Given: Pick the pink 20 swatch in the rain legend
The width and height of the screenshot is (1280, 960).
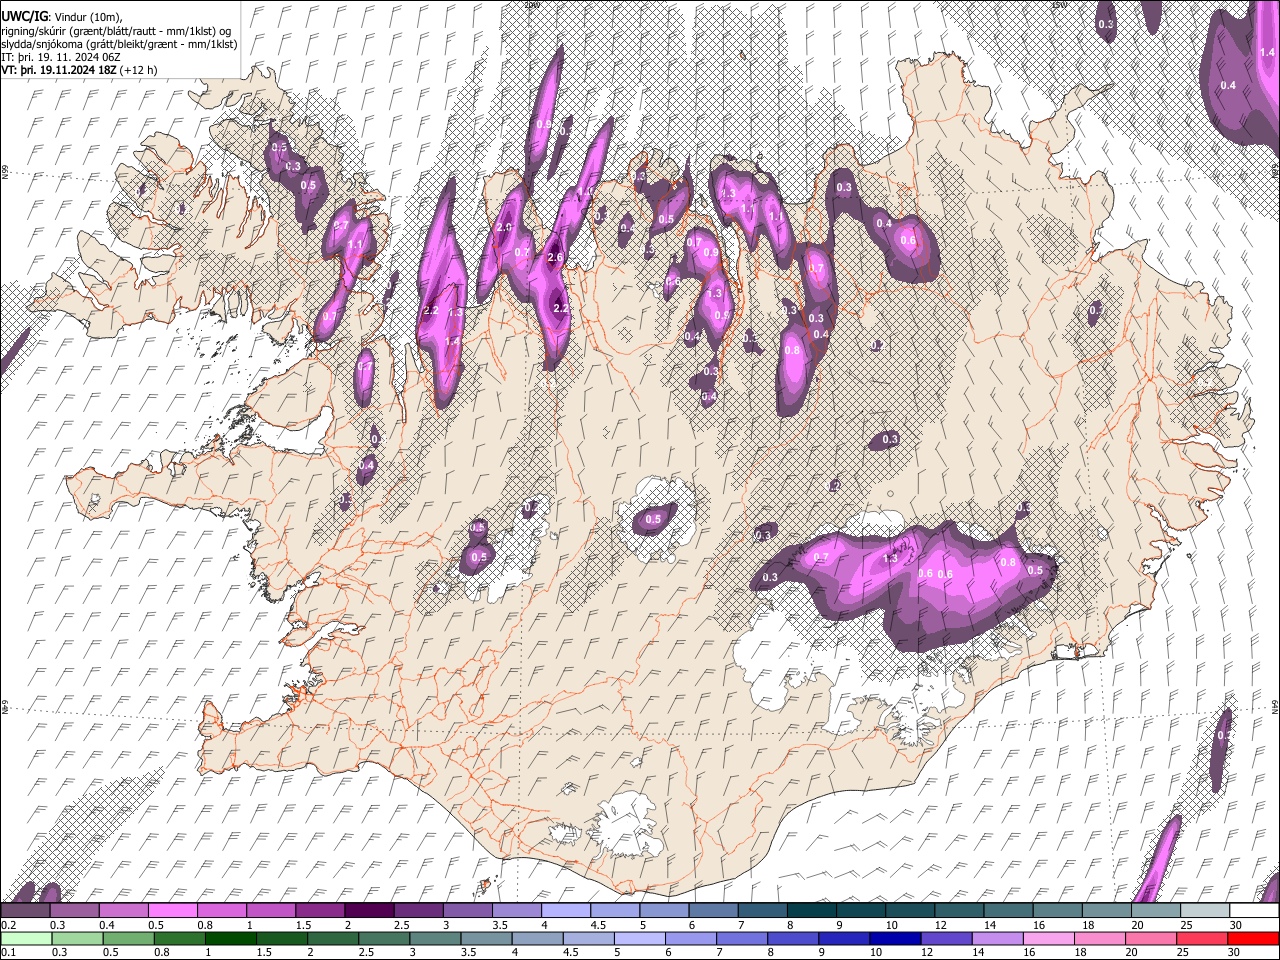Looking at the screenshot, I should click(x=1151, y=938).
